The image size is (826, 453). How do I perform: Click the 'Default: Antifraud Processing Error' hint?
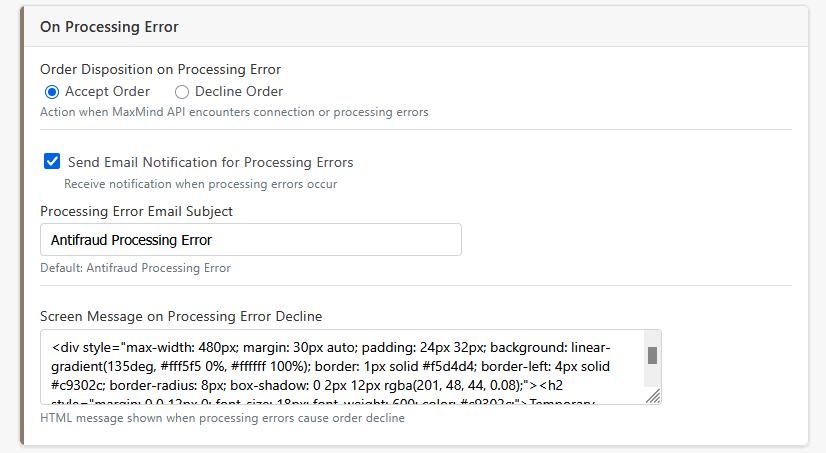pos(135,268)
